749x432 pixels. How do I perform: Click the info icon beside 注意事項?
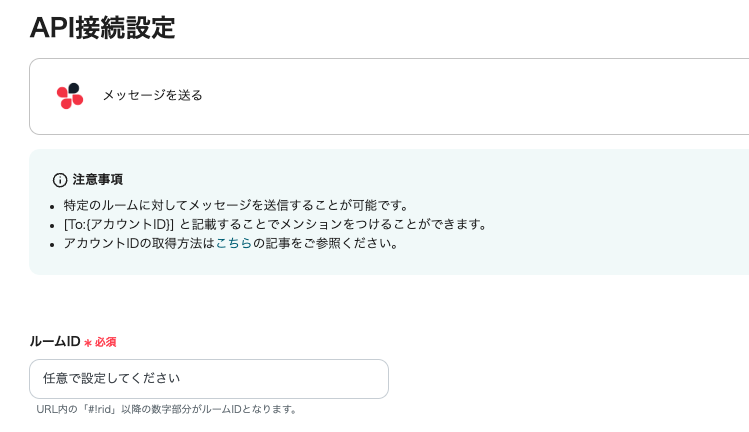point(60,180)
